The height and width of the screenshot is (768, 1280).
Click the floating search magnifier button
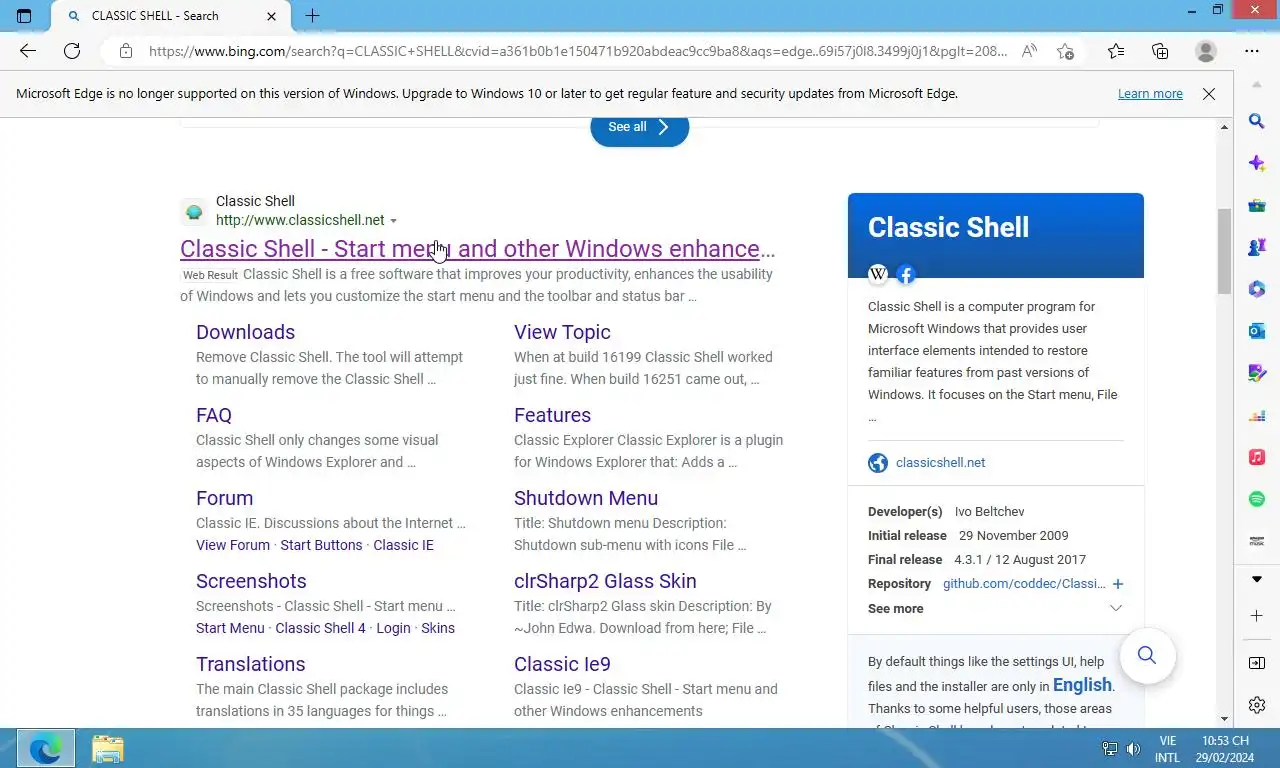[x=1147, y=655]
